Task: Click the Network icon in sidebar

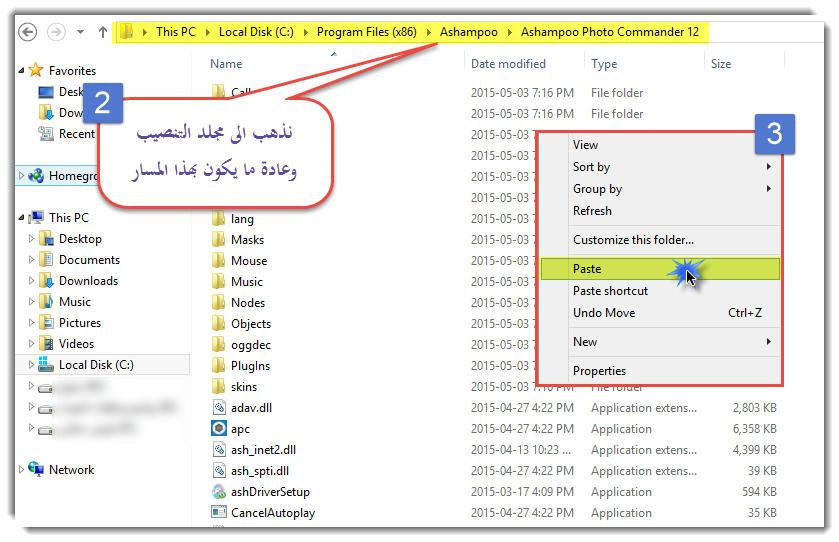Action: 36,469
